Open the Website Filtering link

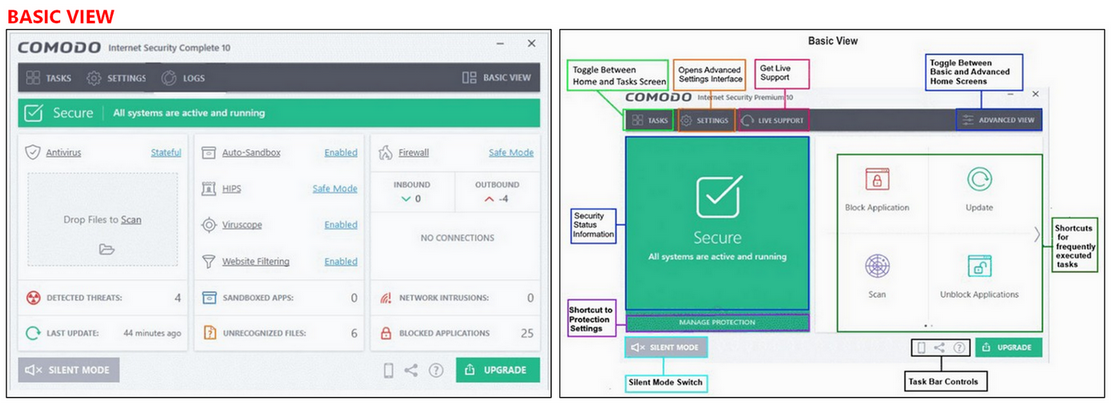point(255,262)
